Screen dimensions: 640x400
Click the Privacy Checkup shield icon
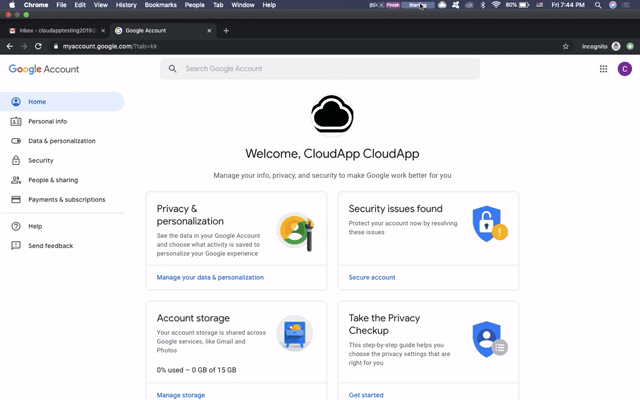pos(488,339)
